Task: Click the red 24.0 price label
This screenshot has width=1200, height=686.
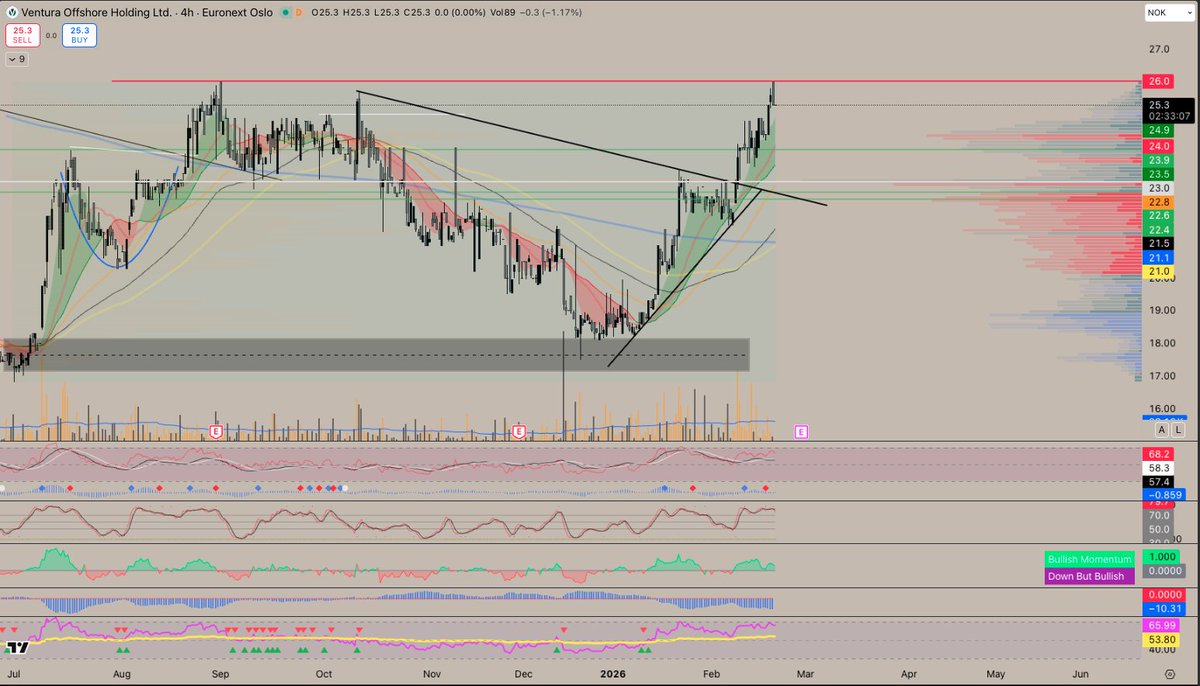Action: 1159,146
